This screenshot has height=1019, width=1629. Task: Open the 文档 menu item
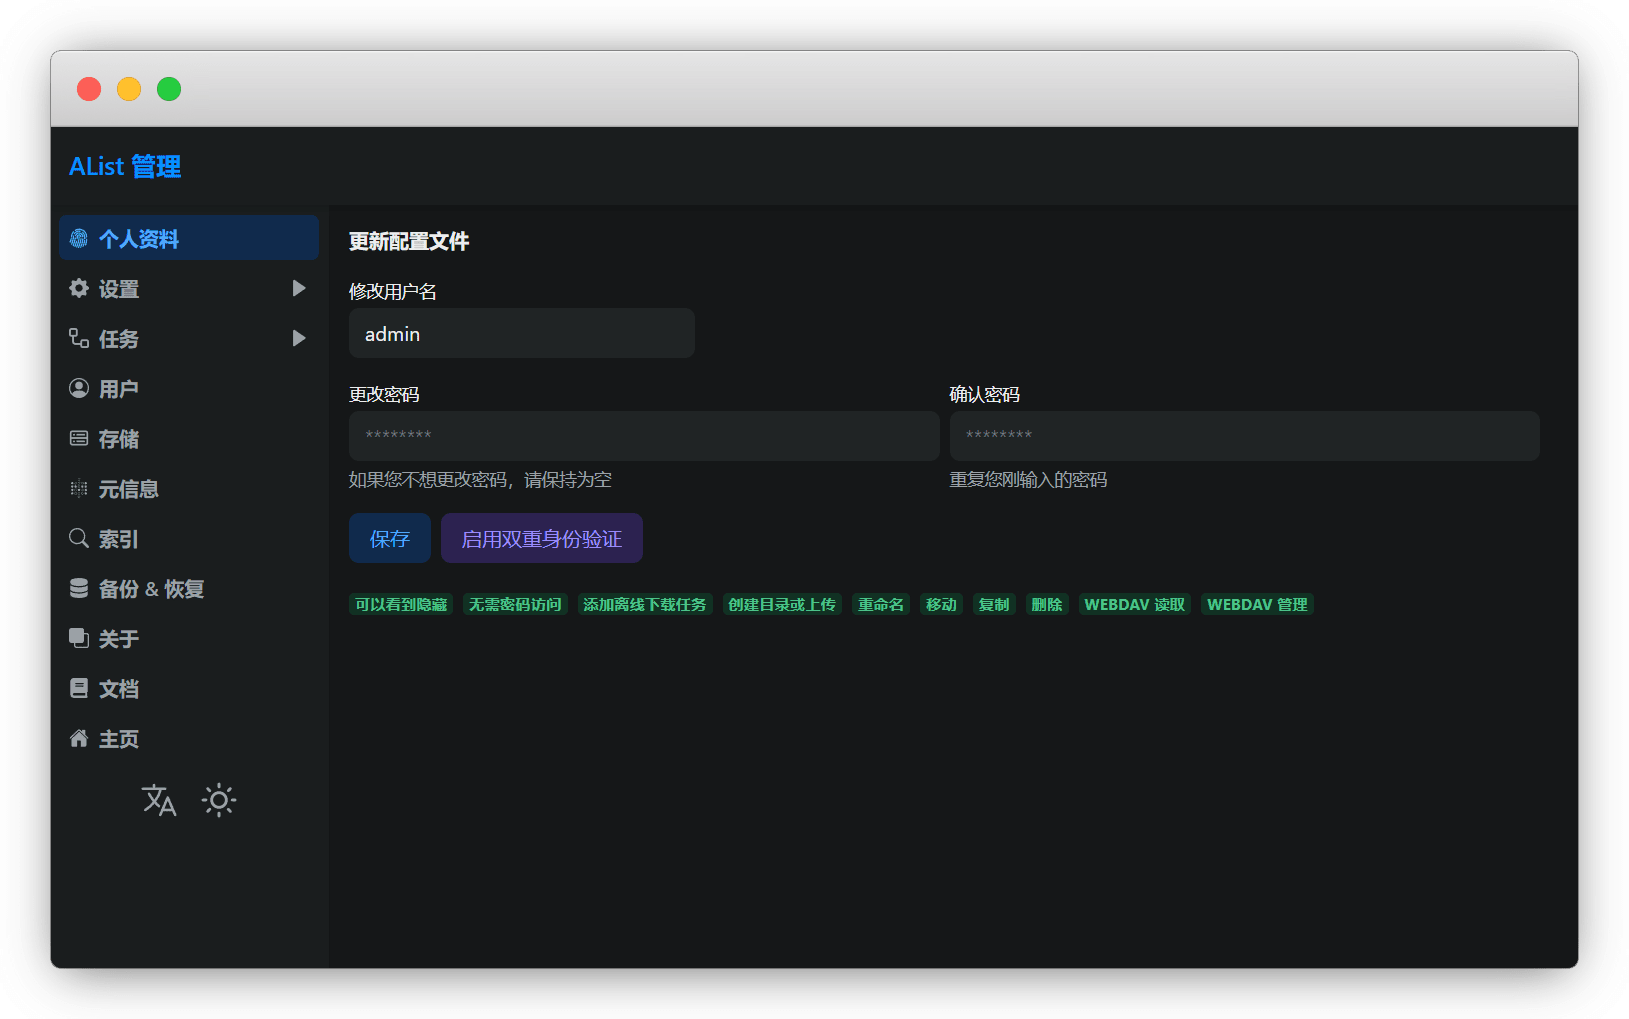[118, 688]
